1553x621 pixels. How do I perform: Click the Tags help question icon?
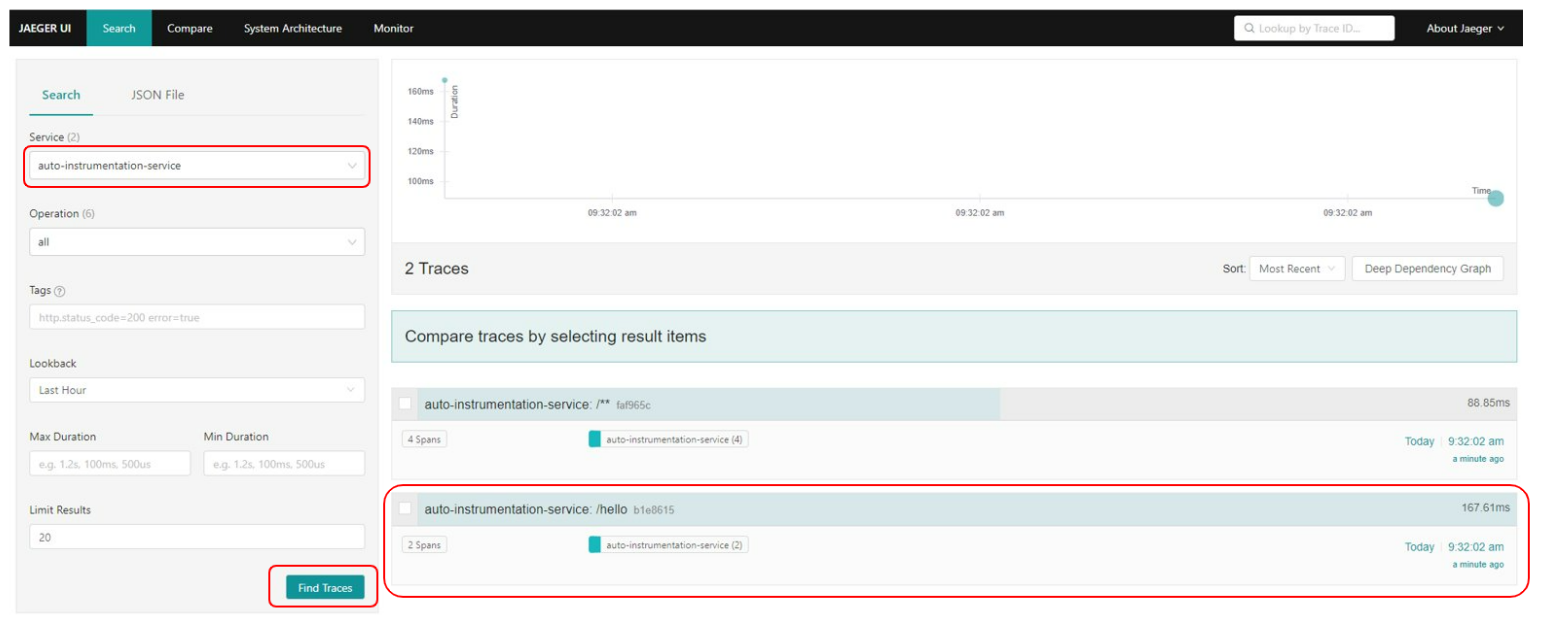tap(60, 291)
